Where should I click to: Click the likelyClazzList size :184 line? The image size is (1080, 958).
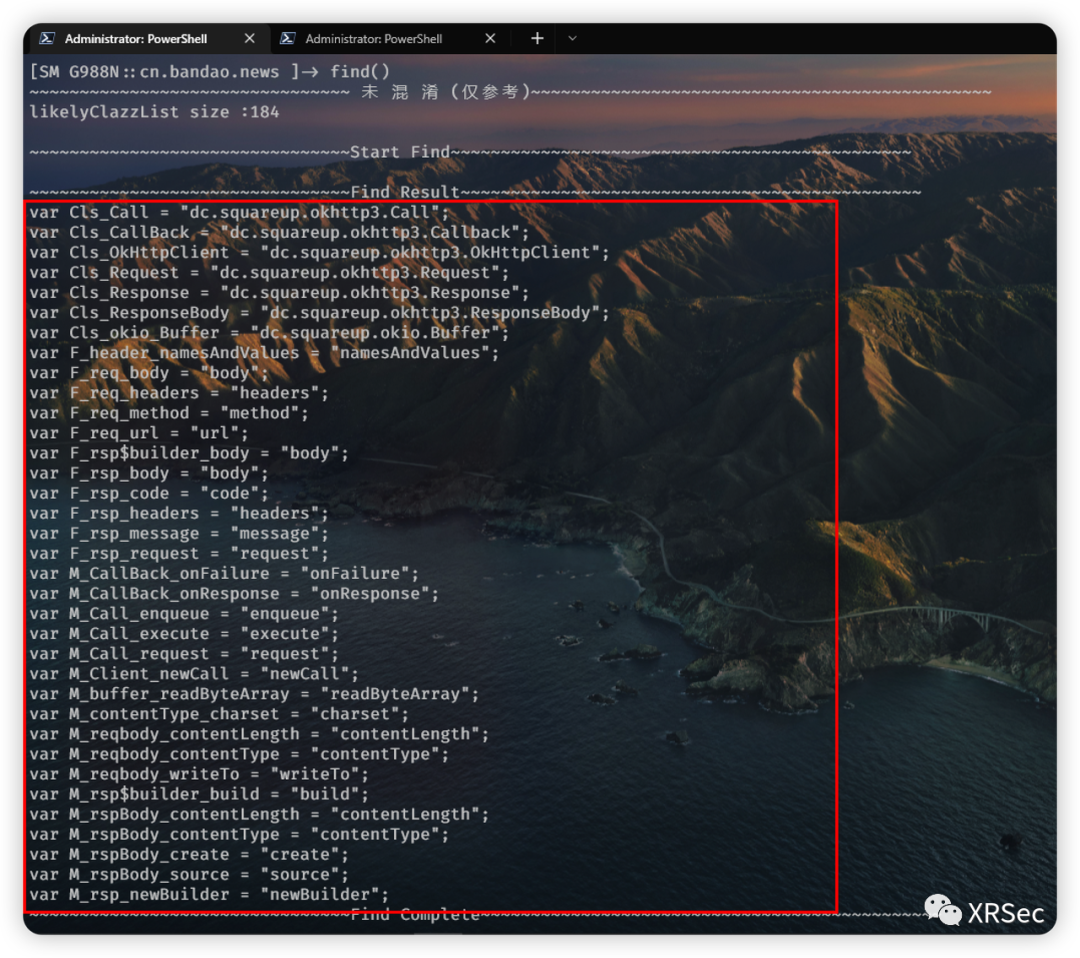pos(154,112)
